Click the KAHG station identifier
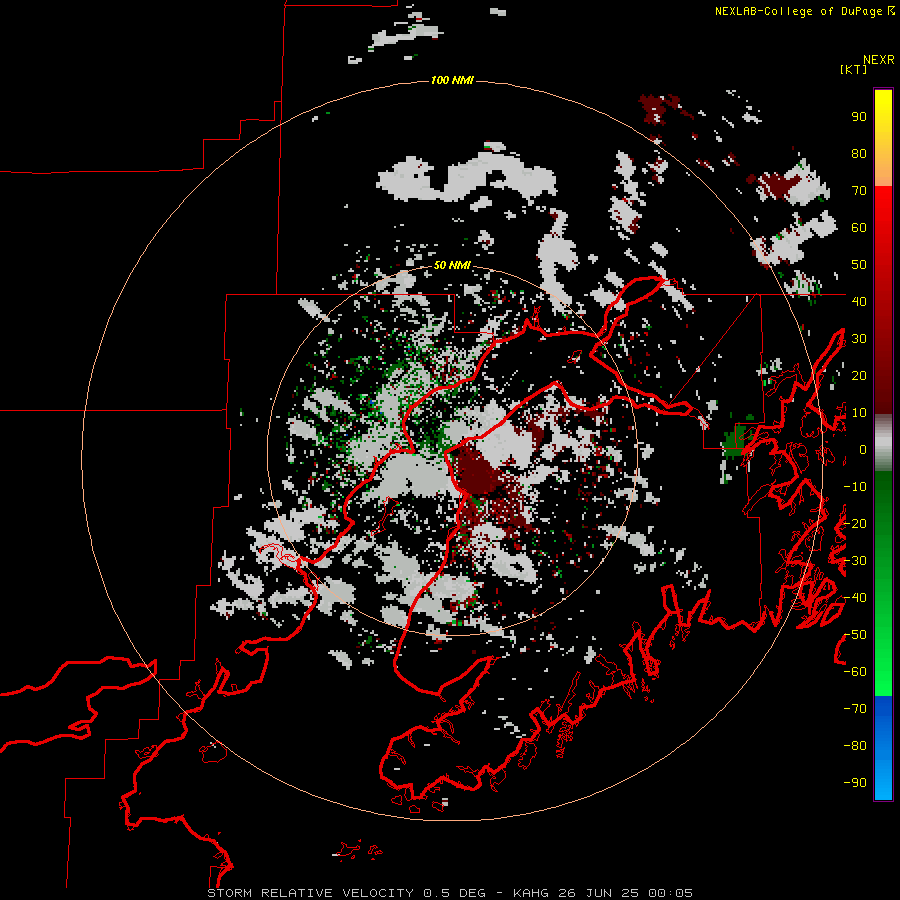900x900 pixels. point(531,893)
